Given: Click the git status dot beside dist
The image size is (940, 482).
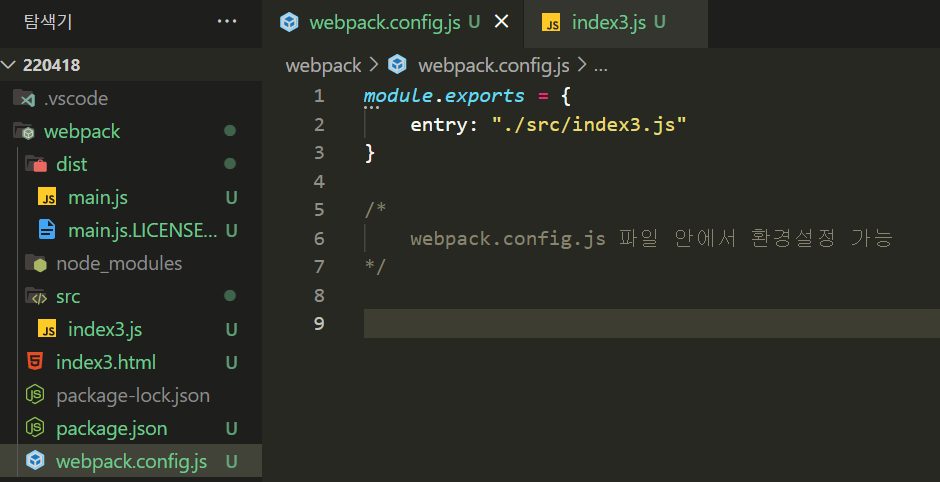Looking at the screenshot, I should tap(230, 164).
